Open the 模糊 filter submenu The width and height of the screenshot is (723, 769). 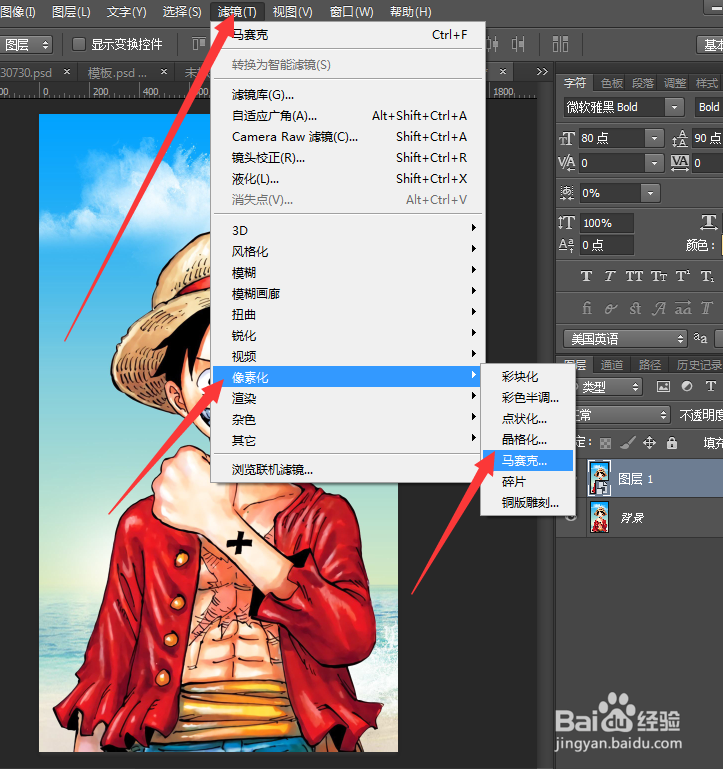348,272
